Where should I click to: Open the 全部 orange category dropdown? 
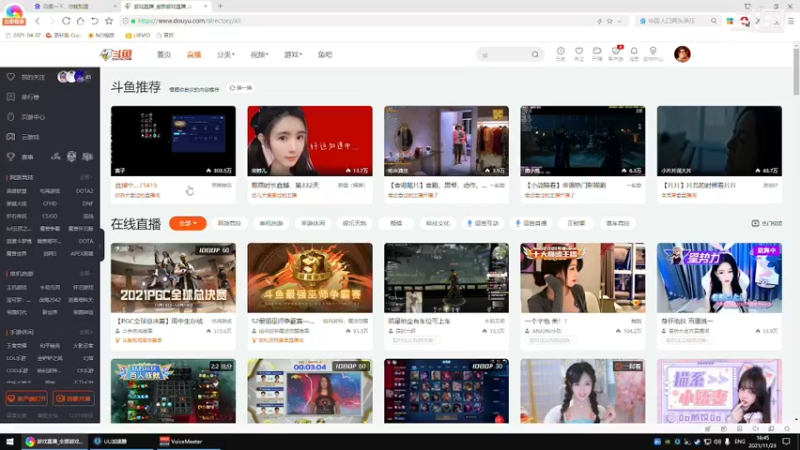188,223
